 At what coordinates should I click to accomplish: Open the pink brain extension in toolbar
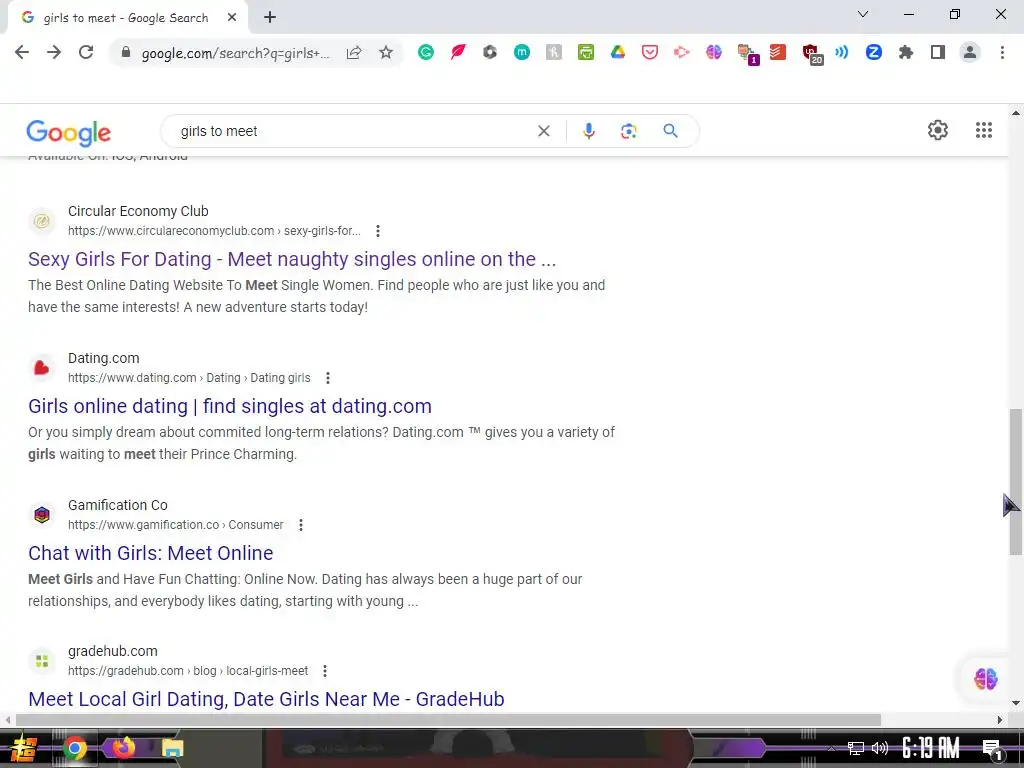click(714, 52)
